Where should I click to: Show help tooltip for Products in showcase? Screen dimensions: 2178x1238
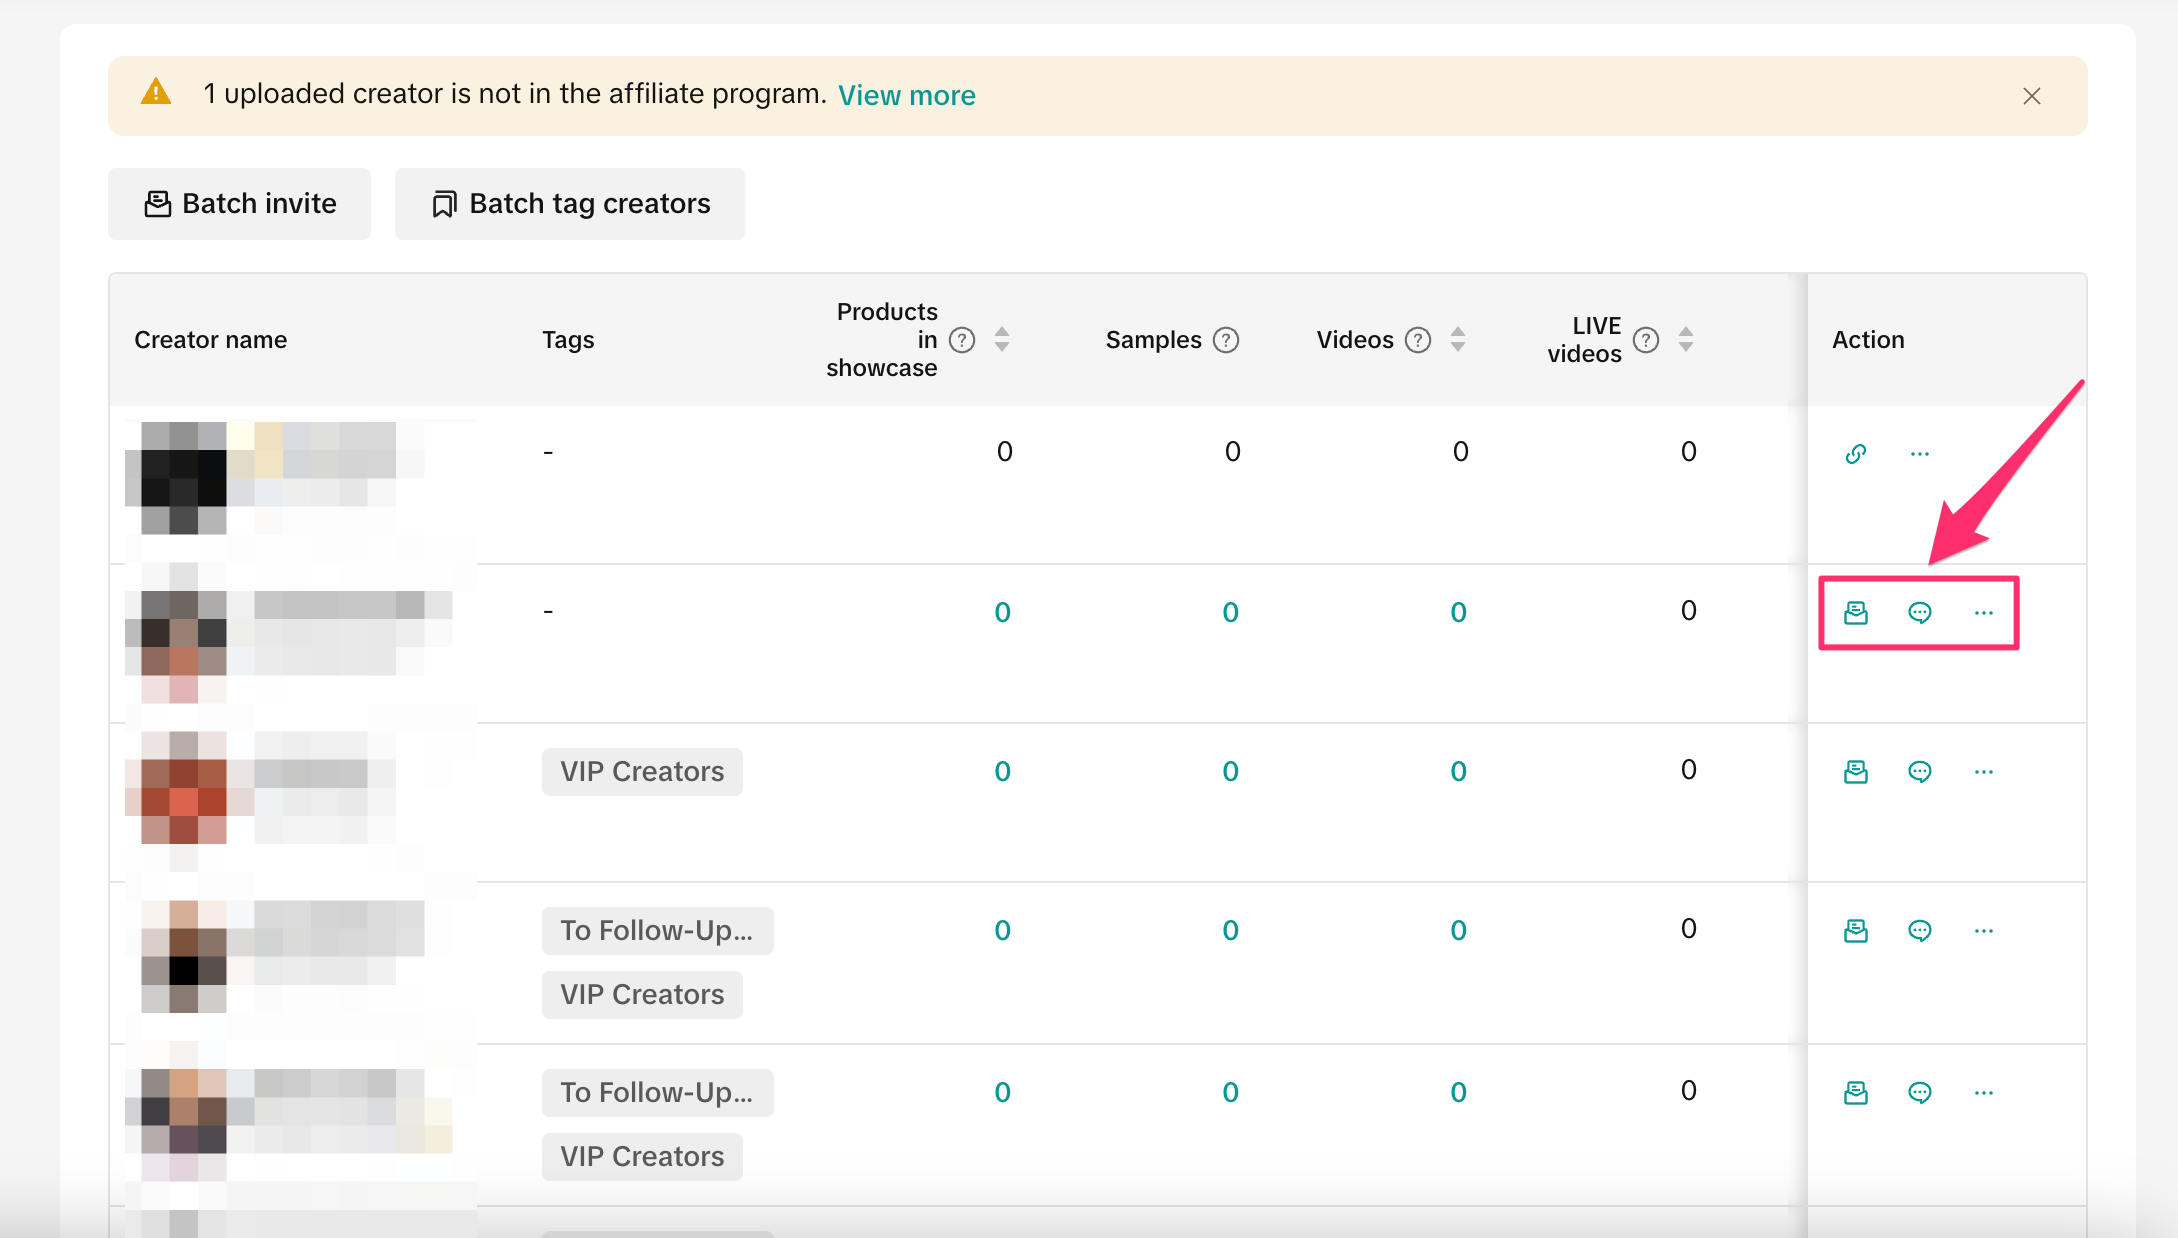(961, 340)
